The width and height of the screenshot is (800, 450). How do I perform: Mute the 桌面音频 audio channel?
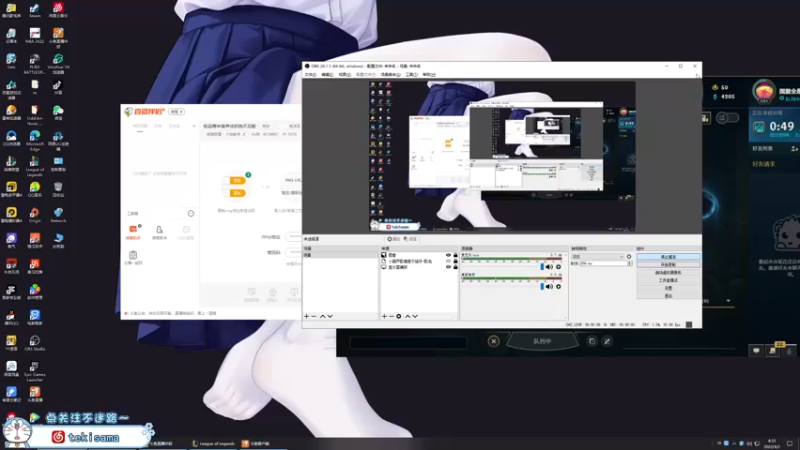pyautogui.click(x=549, y=287)
